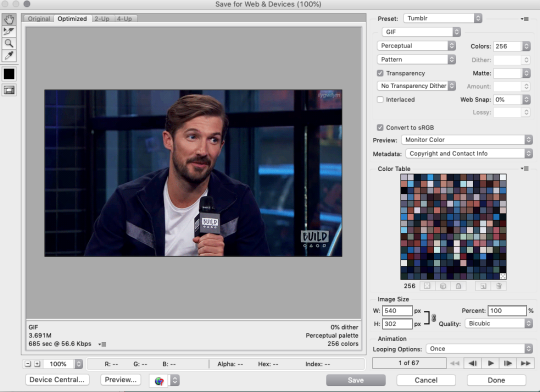The image size is (540, 392).
Task: Step to previous animation frame
Action: (472, 363)
